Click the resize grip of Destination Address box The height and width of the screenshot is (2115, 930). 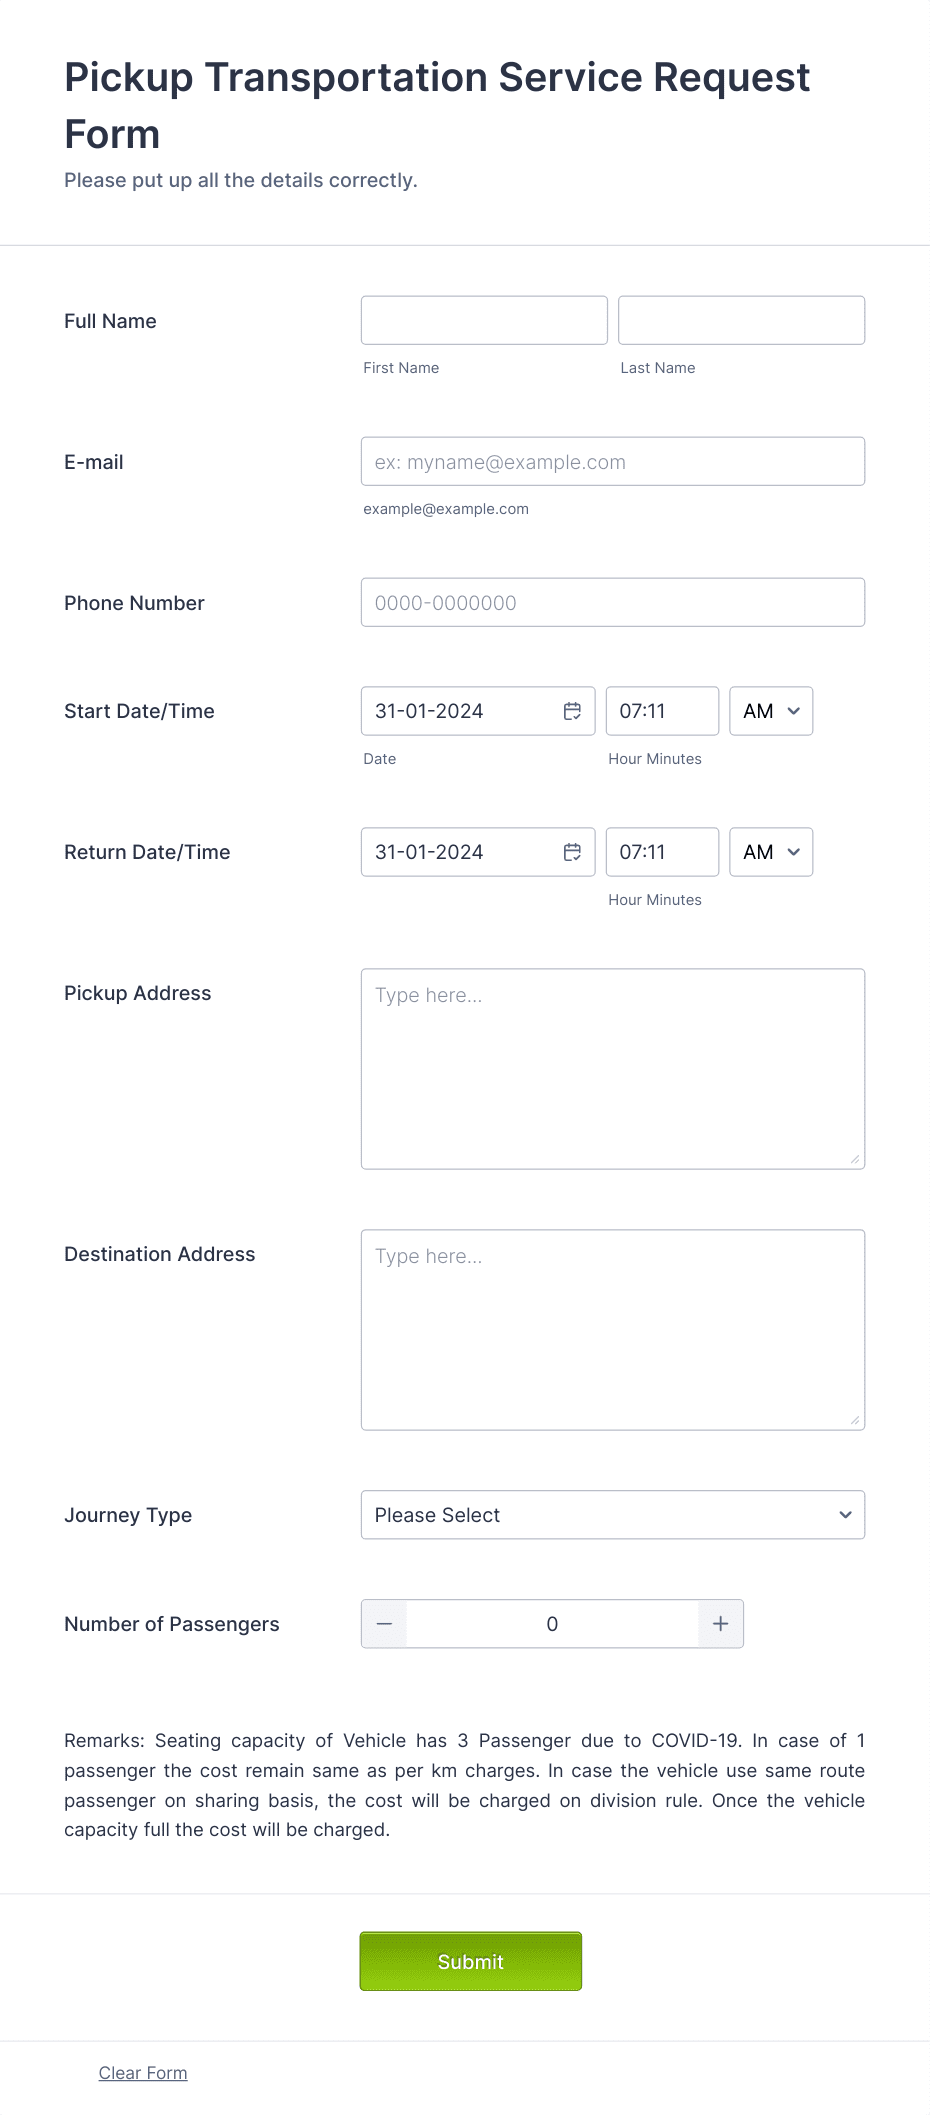point(857,1422)
